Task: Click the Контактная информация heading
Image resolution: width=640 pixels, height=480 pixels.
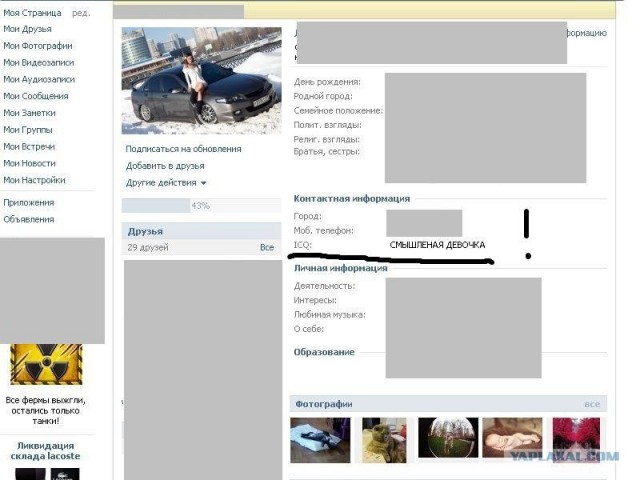Action: tap(351, 199)
